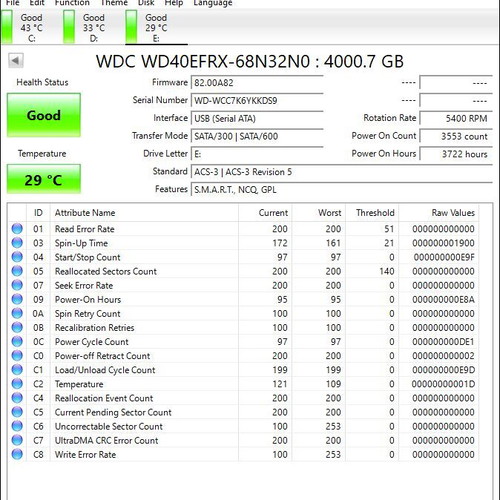
Task: Click the Interface field USB (Serial ATA)
Action: tap(257, 118)
